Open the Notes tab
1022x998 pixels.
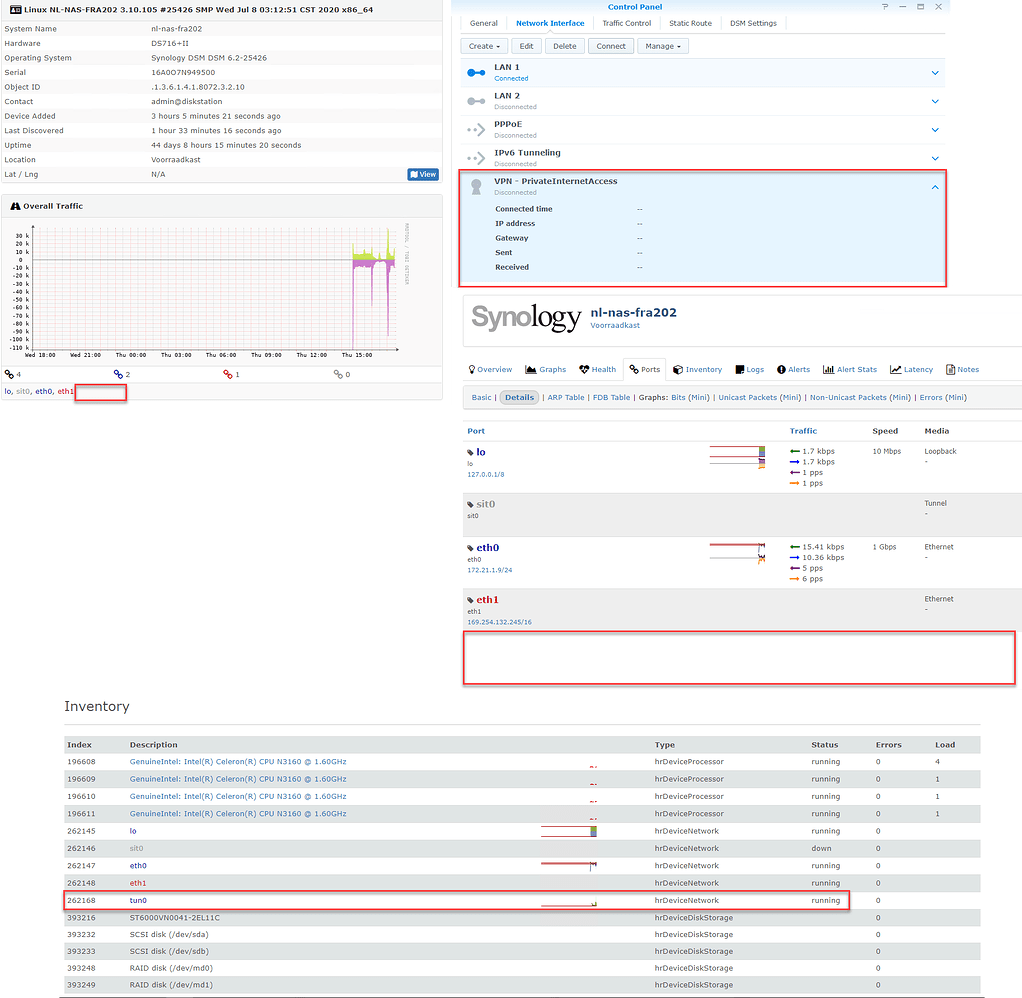click(962, 370)
